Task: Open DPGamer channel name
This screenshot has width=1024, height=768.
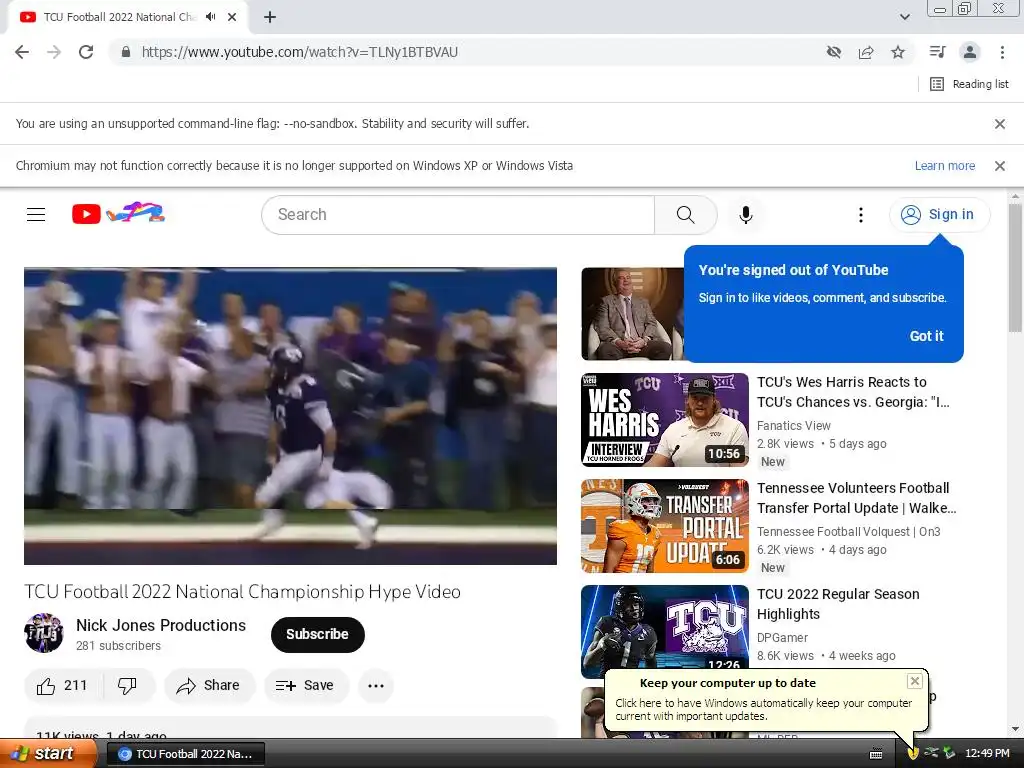Action: click(782, 637)
